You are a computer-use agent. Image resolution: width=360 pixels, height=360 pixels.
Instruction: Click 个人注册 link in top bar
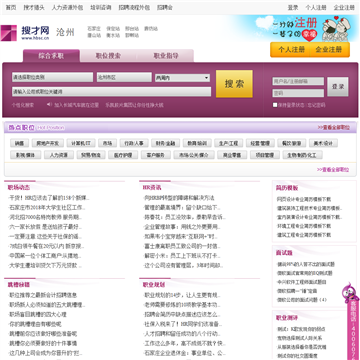point(316,7)
